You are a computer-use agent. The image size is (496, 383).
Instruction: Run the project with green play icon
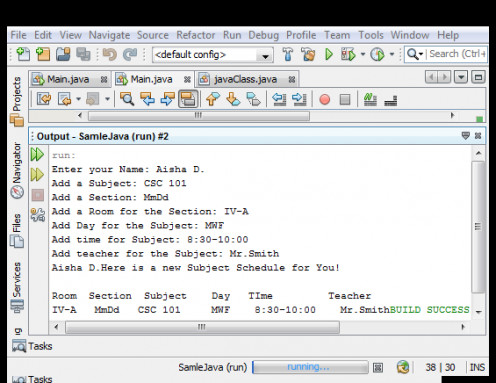[x=329, y=54]
